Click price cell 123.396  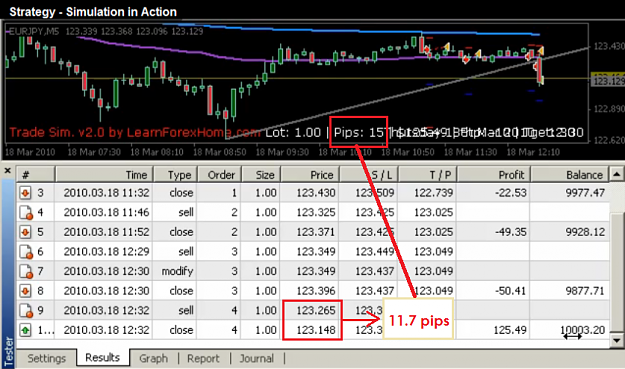click(316, 291)
